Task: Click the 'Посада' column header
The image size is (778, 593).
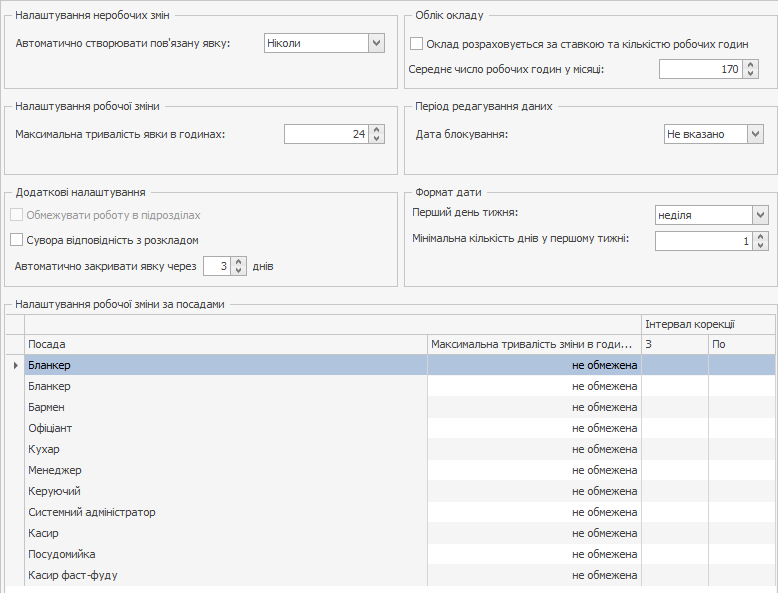Action: click(225, 345)
